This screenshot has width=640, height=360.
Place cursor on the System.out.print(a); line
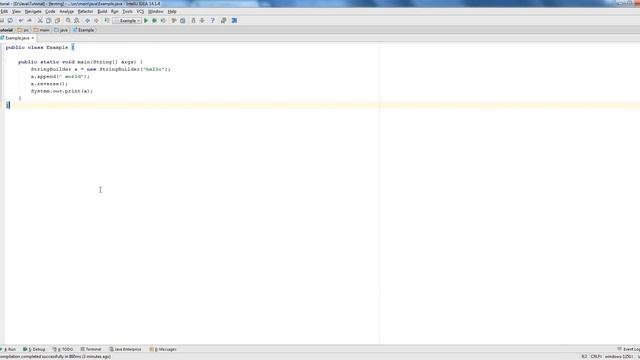point(62,91)
